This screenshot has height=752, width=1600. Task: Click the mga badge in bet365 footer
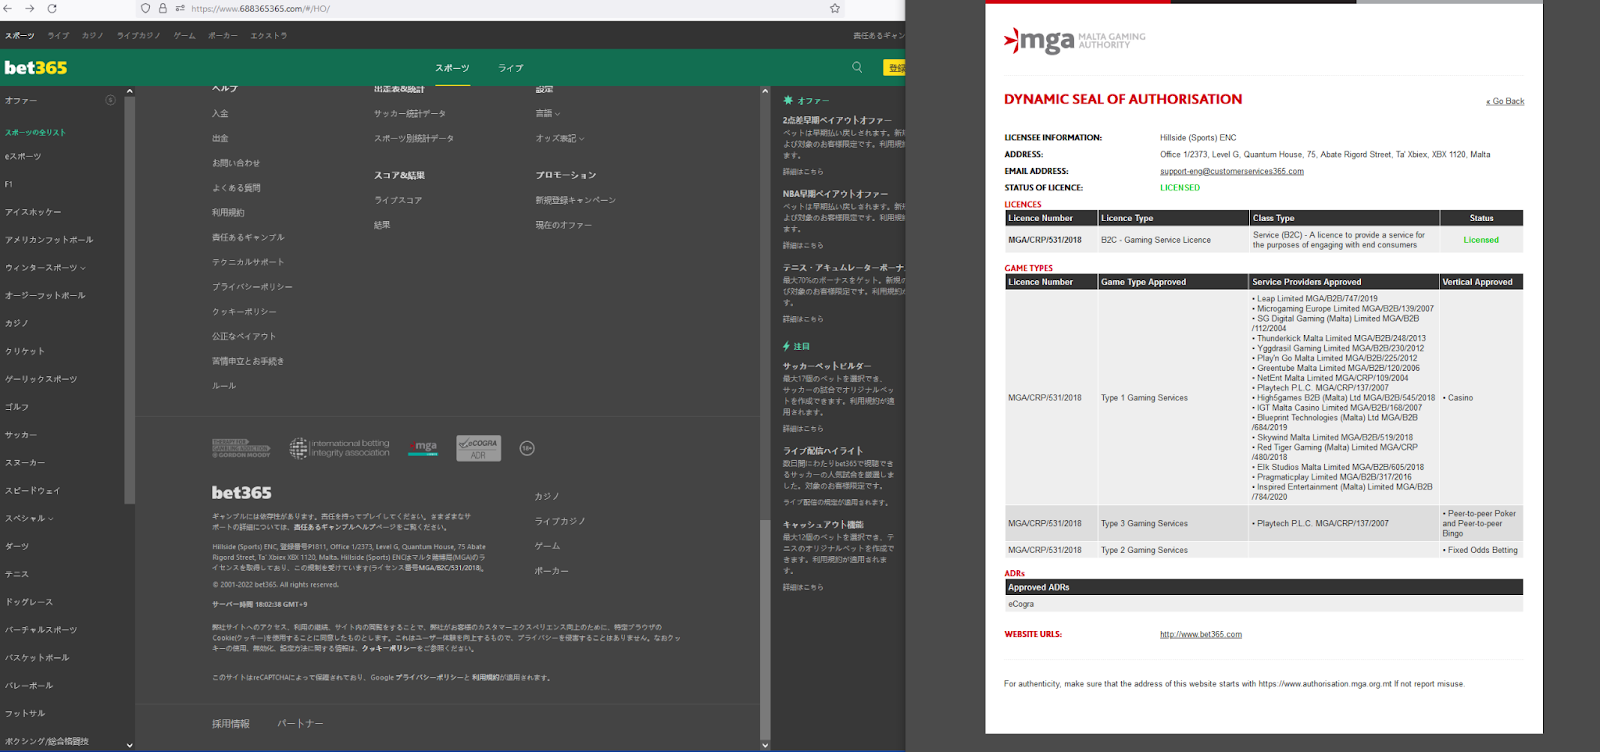click(423, 447)
